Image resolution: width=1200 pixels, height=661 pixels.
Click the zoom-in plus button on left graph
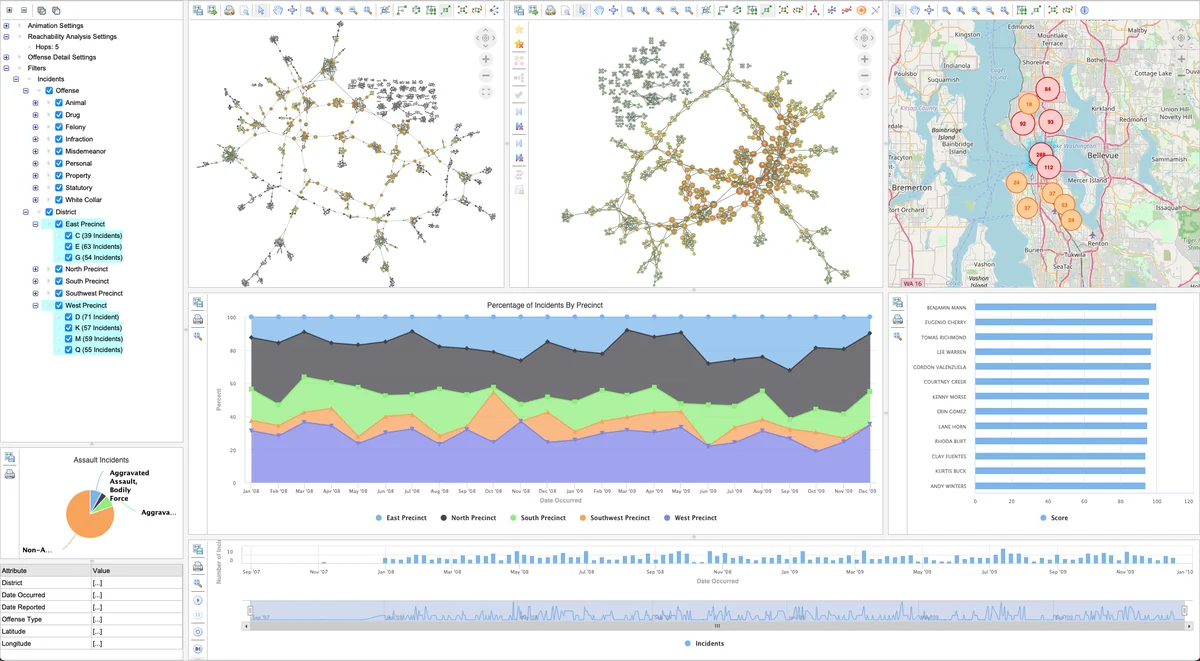486,60
